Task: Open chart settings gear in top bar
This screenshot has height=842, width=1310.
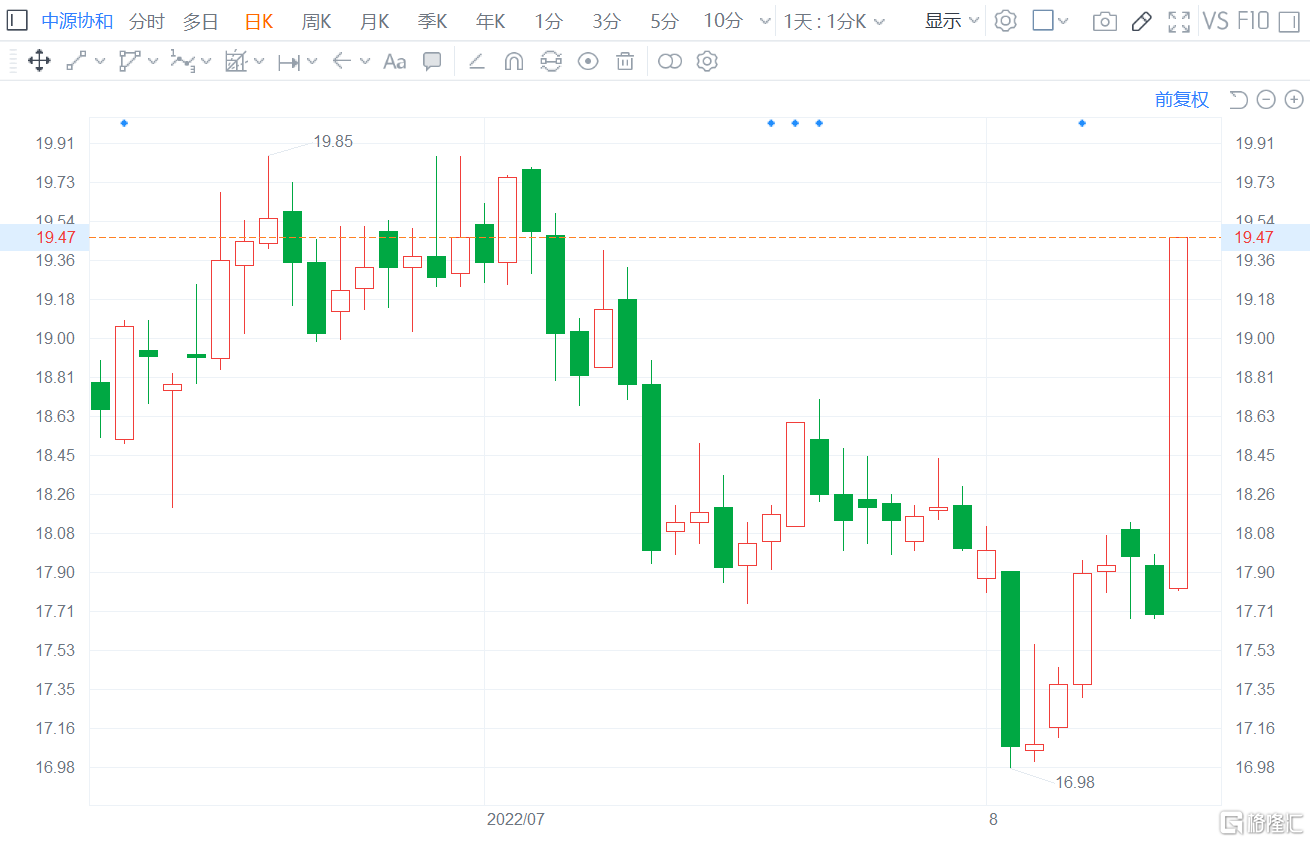Action: pos(1006,21)
